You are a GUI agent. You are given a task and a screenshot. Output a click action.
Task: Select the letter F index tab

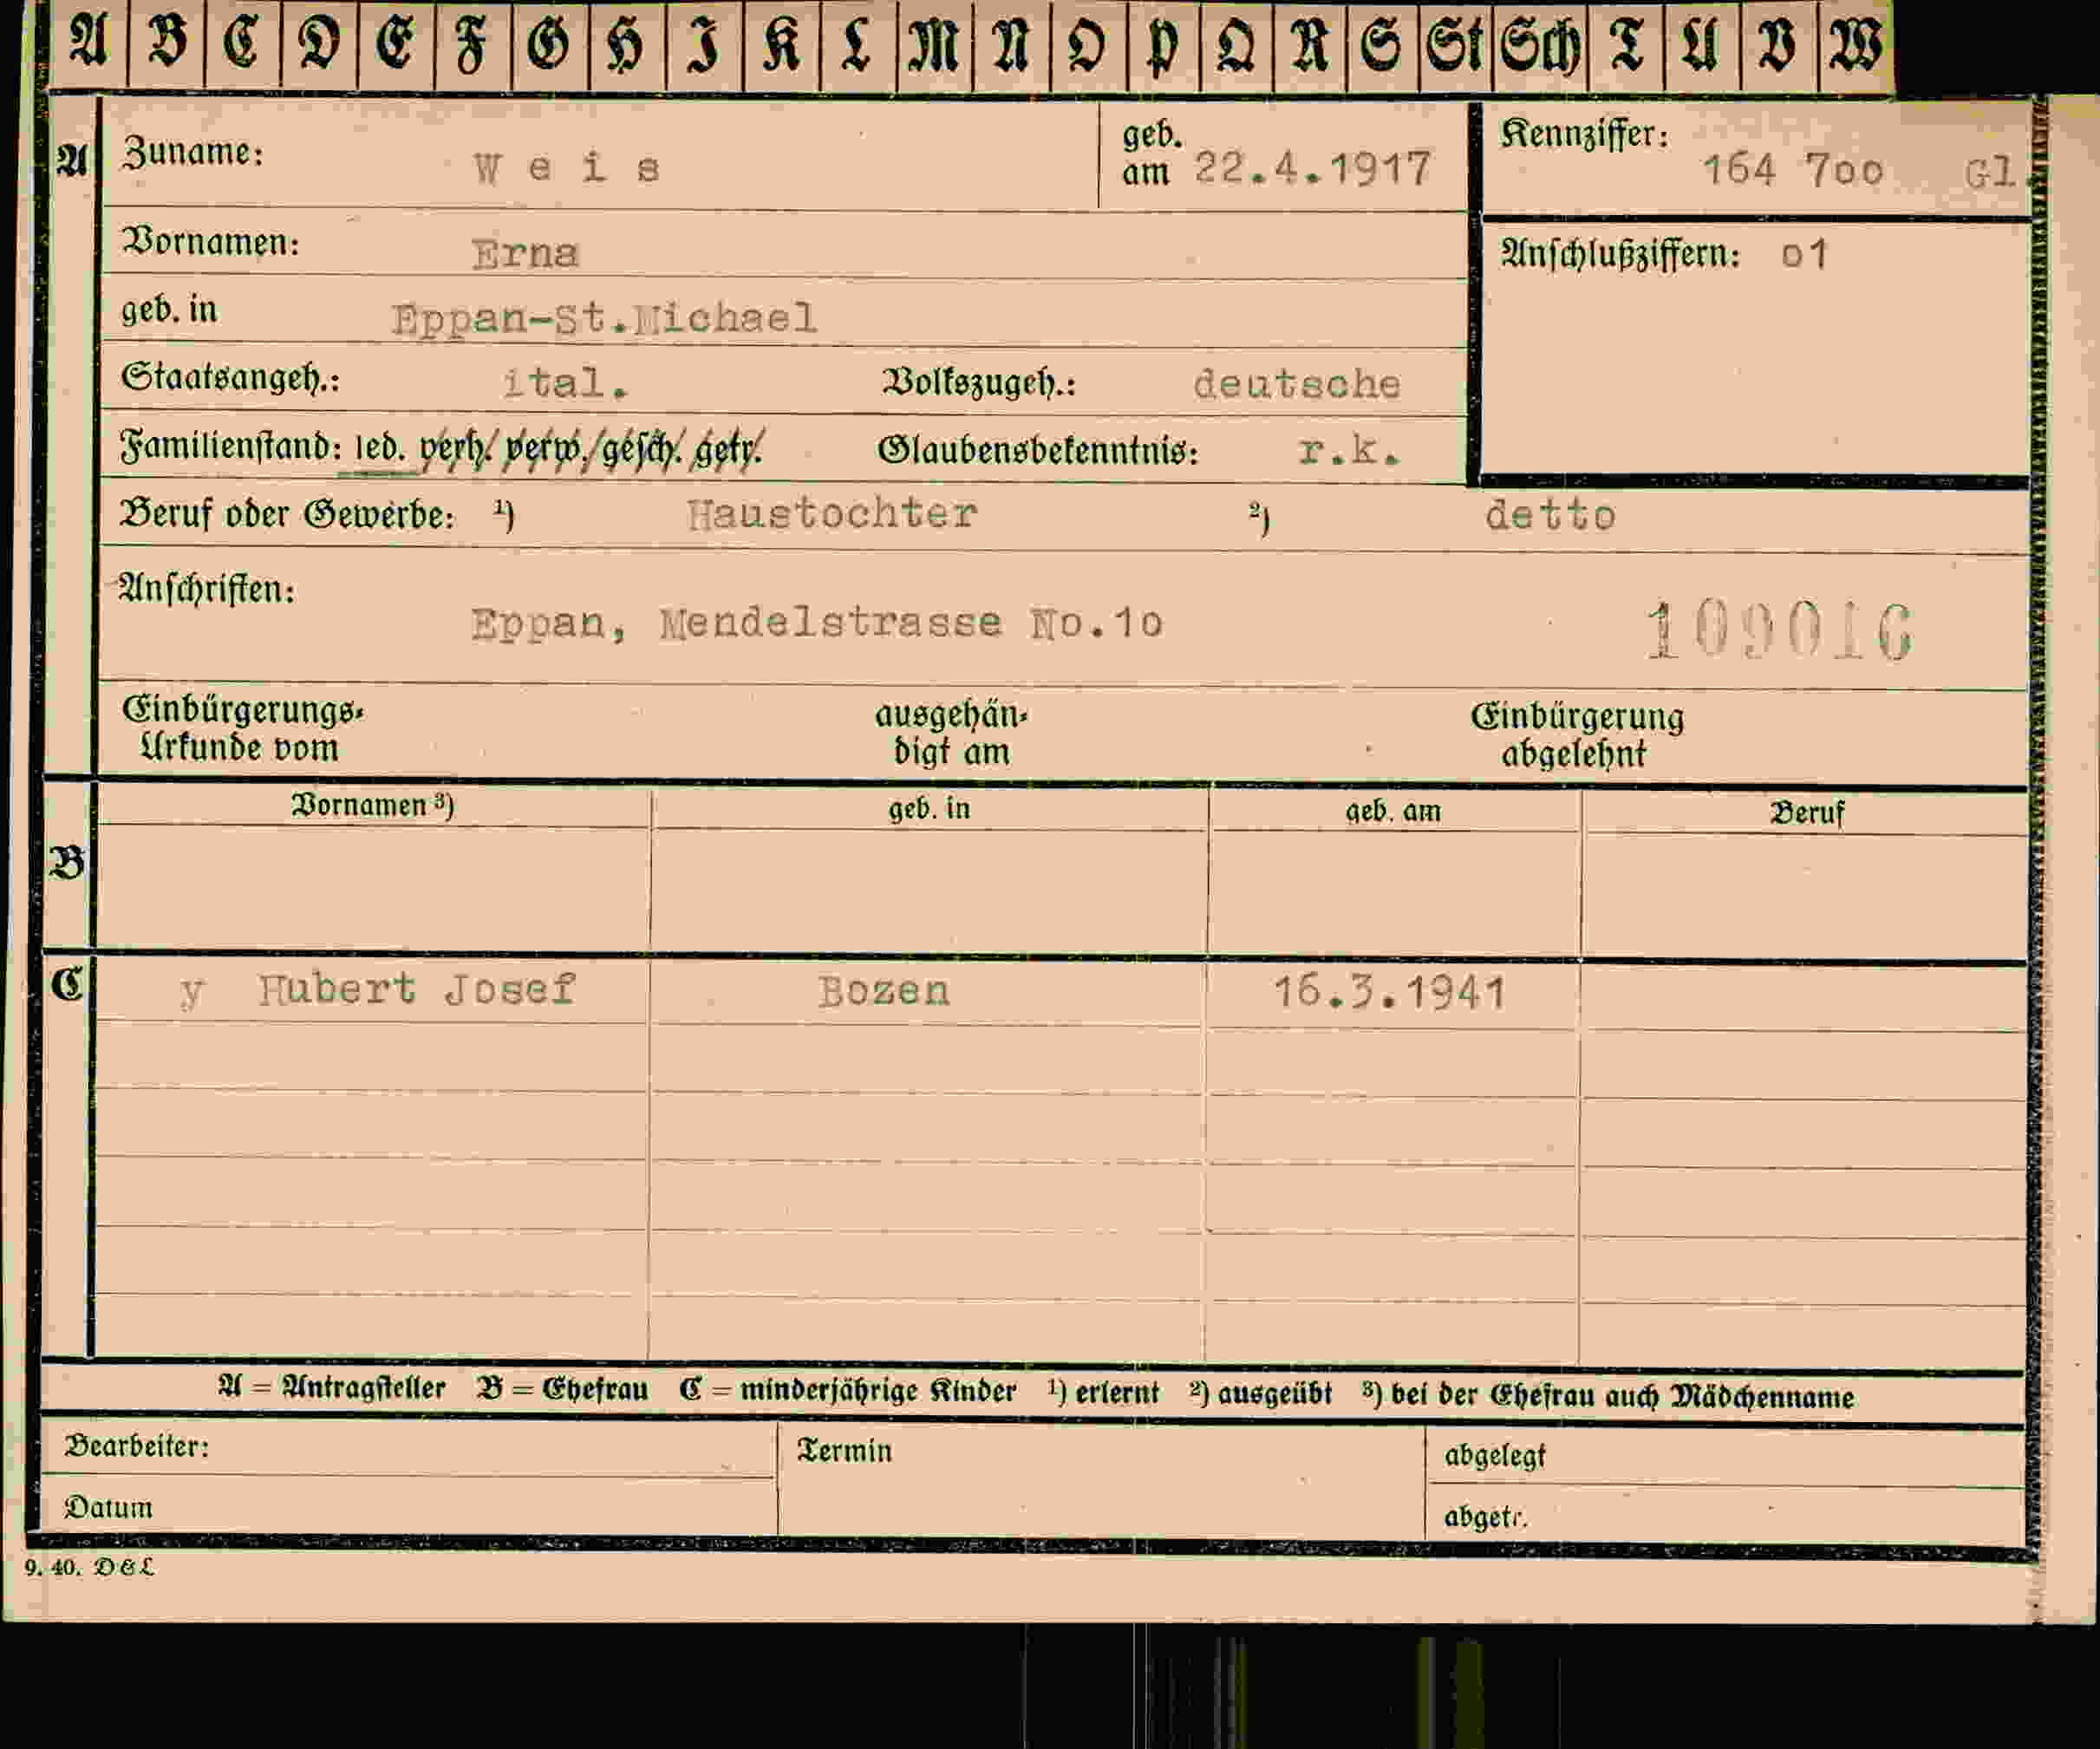click(x=474, y=44)
